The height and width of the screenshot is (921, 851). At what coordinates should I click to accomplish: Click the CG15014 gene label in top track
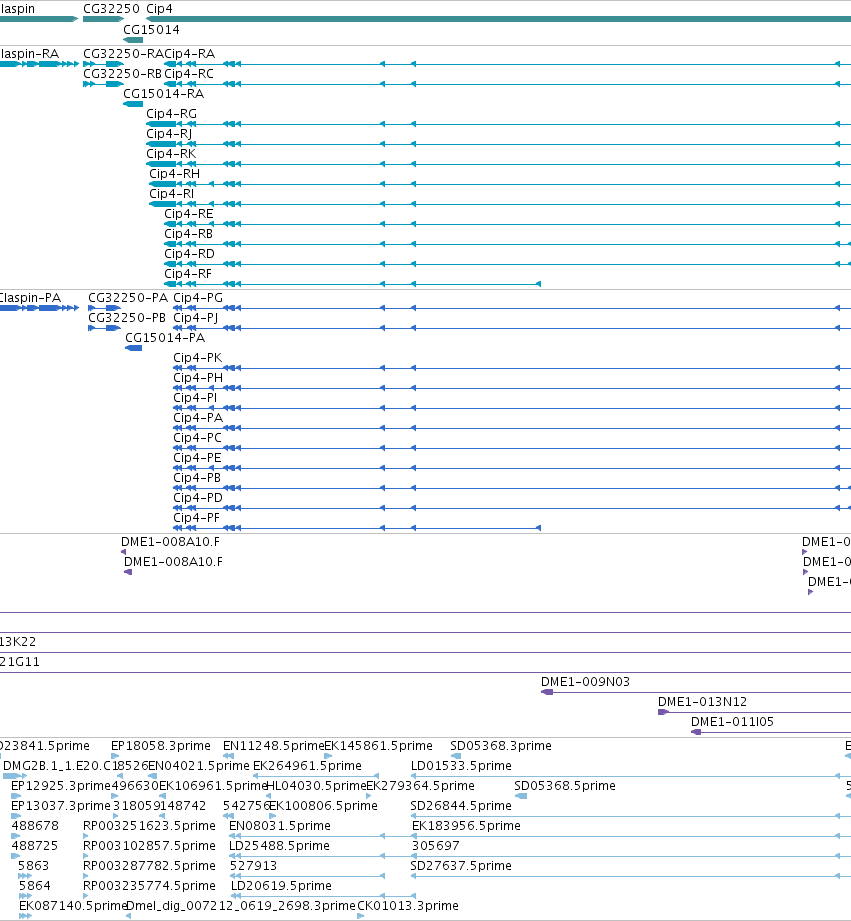coord(151,30)
